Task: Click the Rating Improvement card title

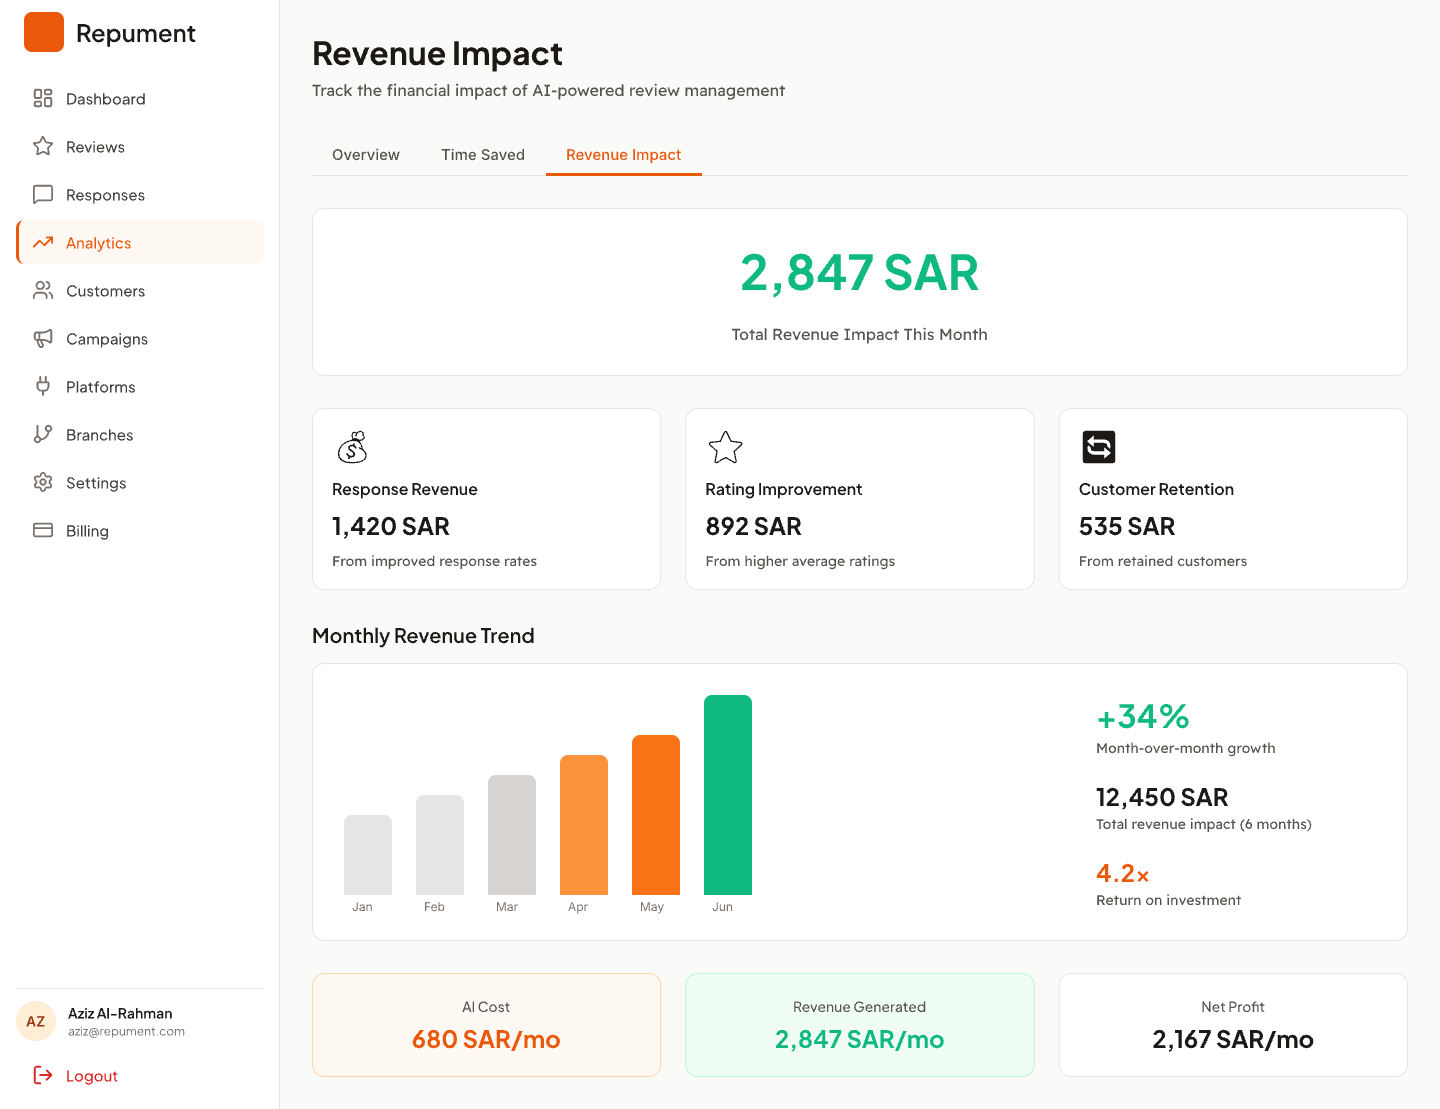Action: pos(784,489)
